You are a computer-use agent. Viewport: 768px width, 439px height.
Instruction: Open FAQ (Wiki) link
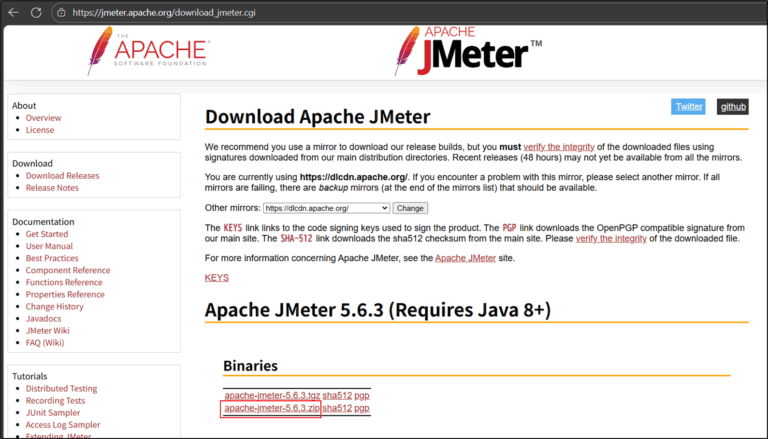[45, 342]
